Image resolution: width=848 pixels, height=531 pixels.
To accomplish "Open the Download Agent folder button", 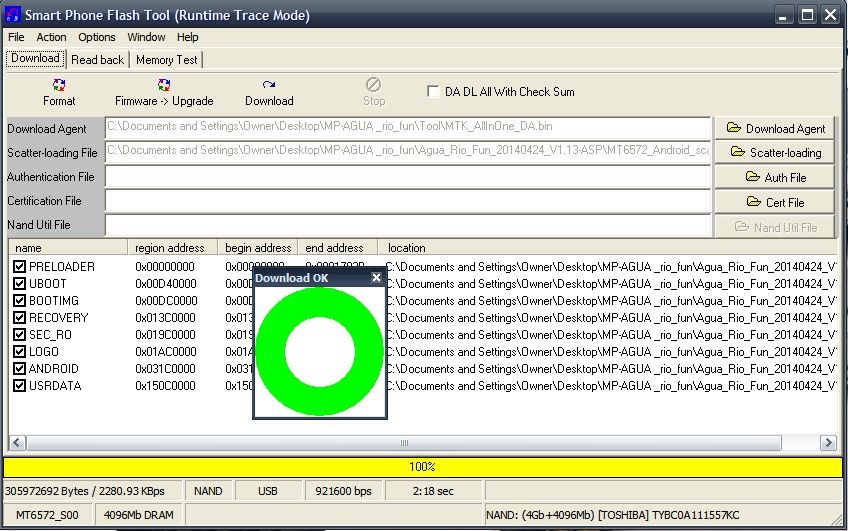I will pyautogui.click(x=776, y=128).
